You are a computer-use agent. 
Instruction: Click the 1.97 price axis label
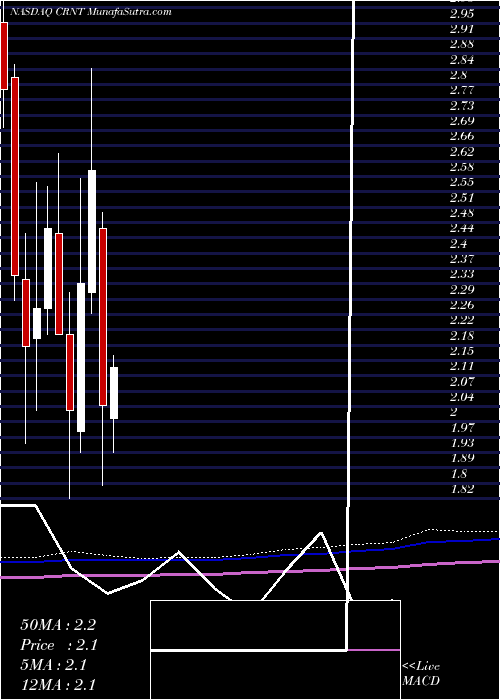(461, 427)
